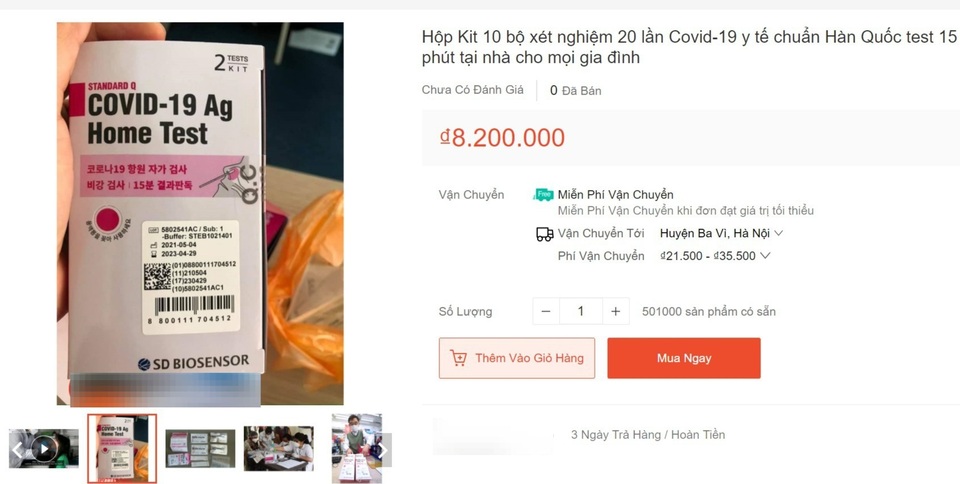Decrease quantity with the minus button
The width and height of the screenshot is (960, 484).
[546, 311]
